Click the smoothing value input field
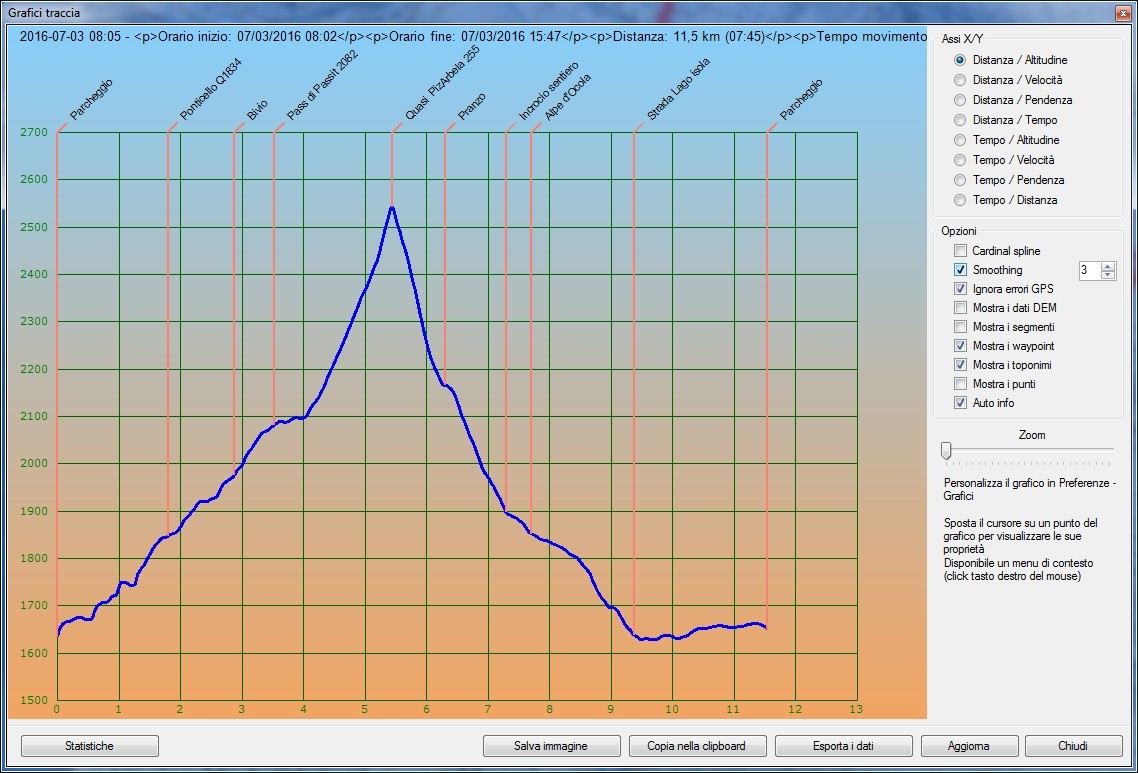1138x773 pixels. [x=1089, y=271]
